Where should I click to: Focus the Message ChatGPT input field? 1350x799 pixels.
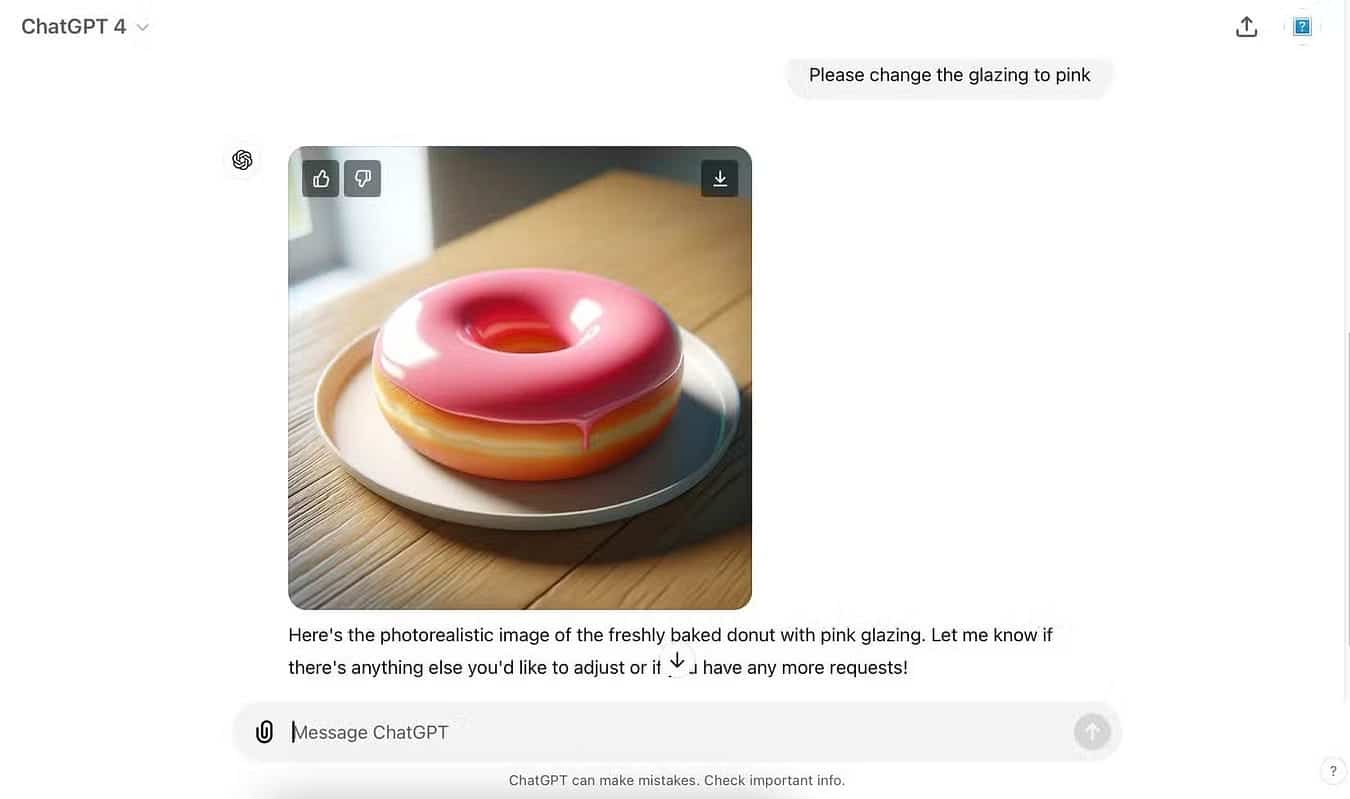tap(678, 732)
